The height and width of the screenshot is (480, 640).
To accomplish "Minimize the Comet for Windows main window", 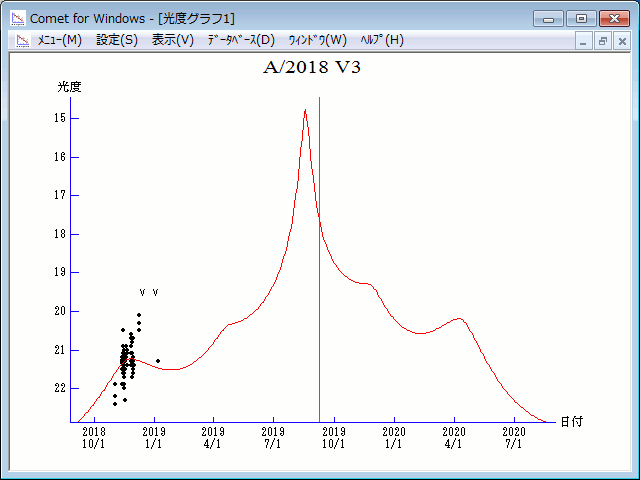I will click(549, 18).
